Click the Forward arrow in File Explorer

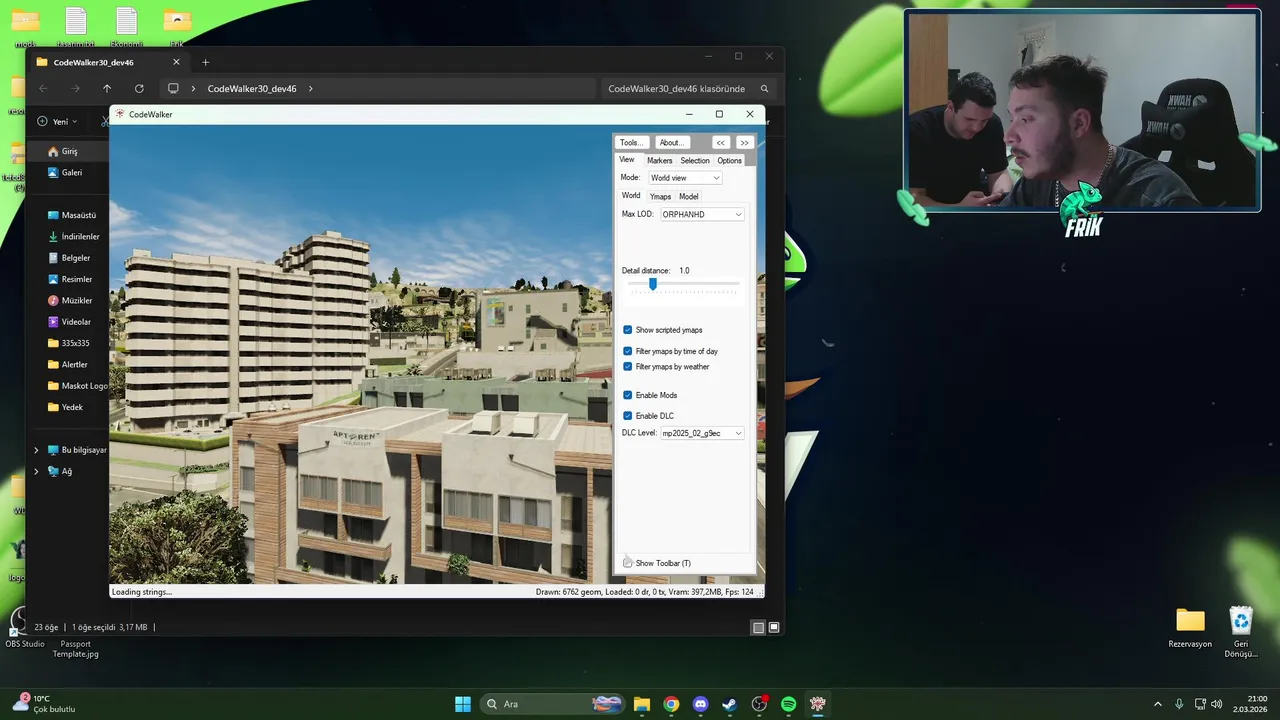(75, 88)
